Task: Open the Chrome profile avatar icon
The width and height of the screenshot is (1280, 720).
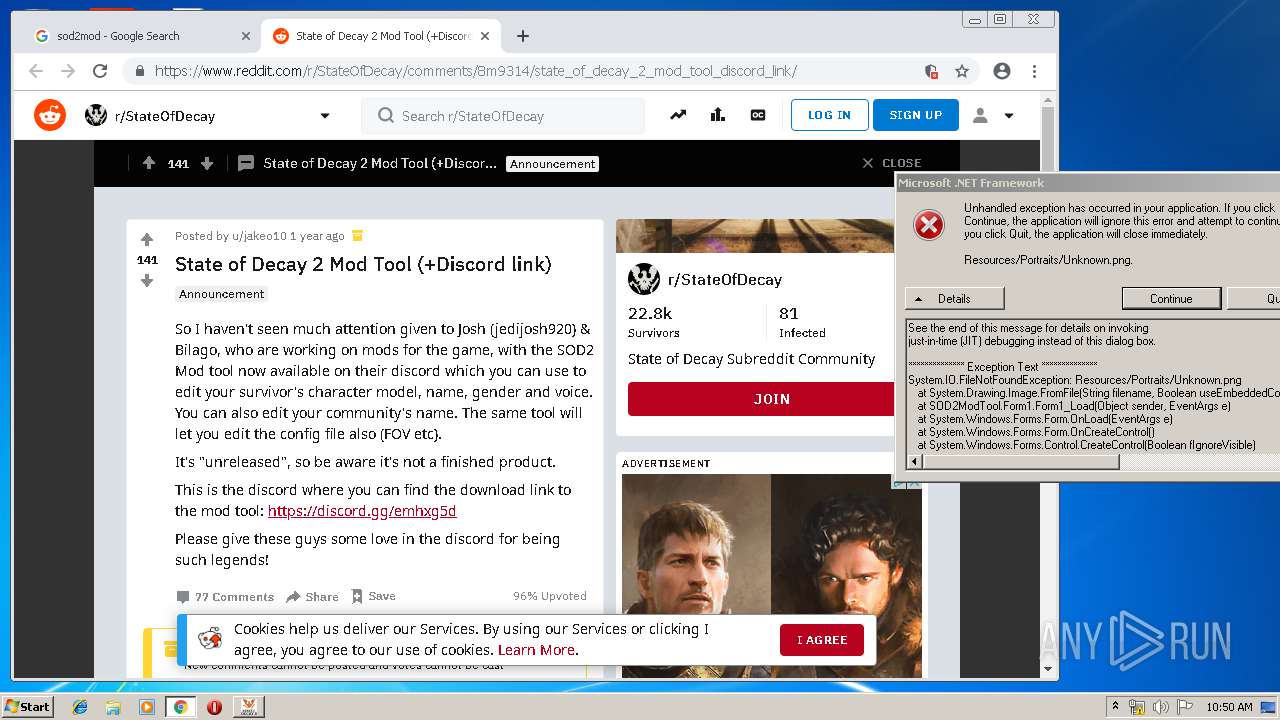Action: coord(1002,71)
